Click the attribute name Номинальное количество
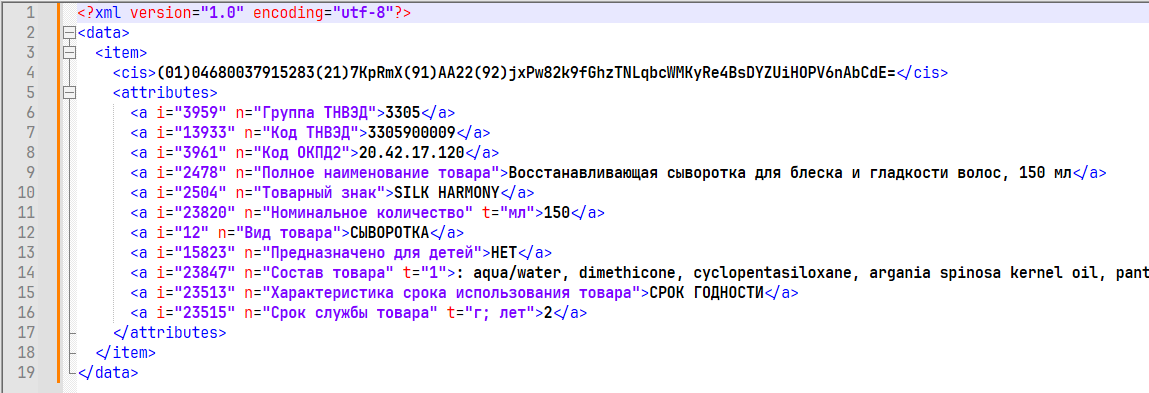1149x393 pixels. tap(368, 213)
